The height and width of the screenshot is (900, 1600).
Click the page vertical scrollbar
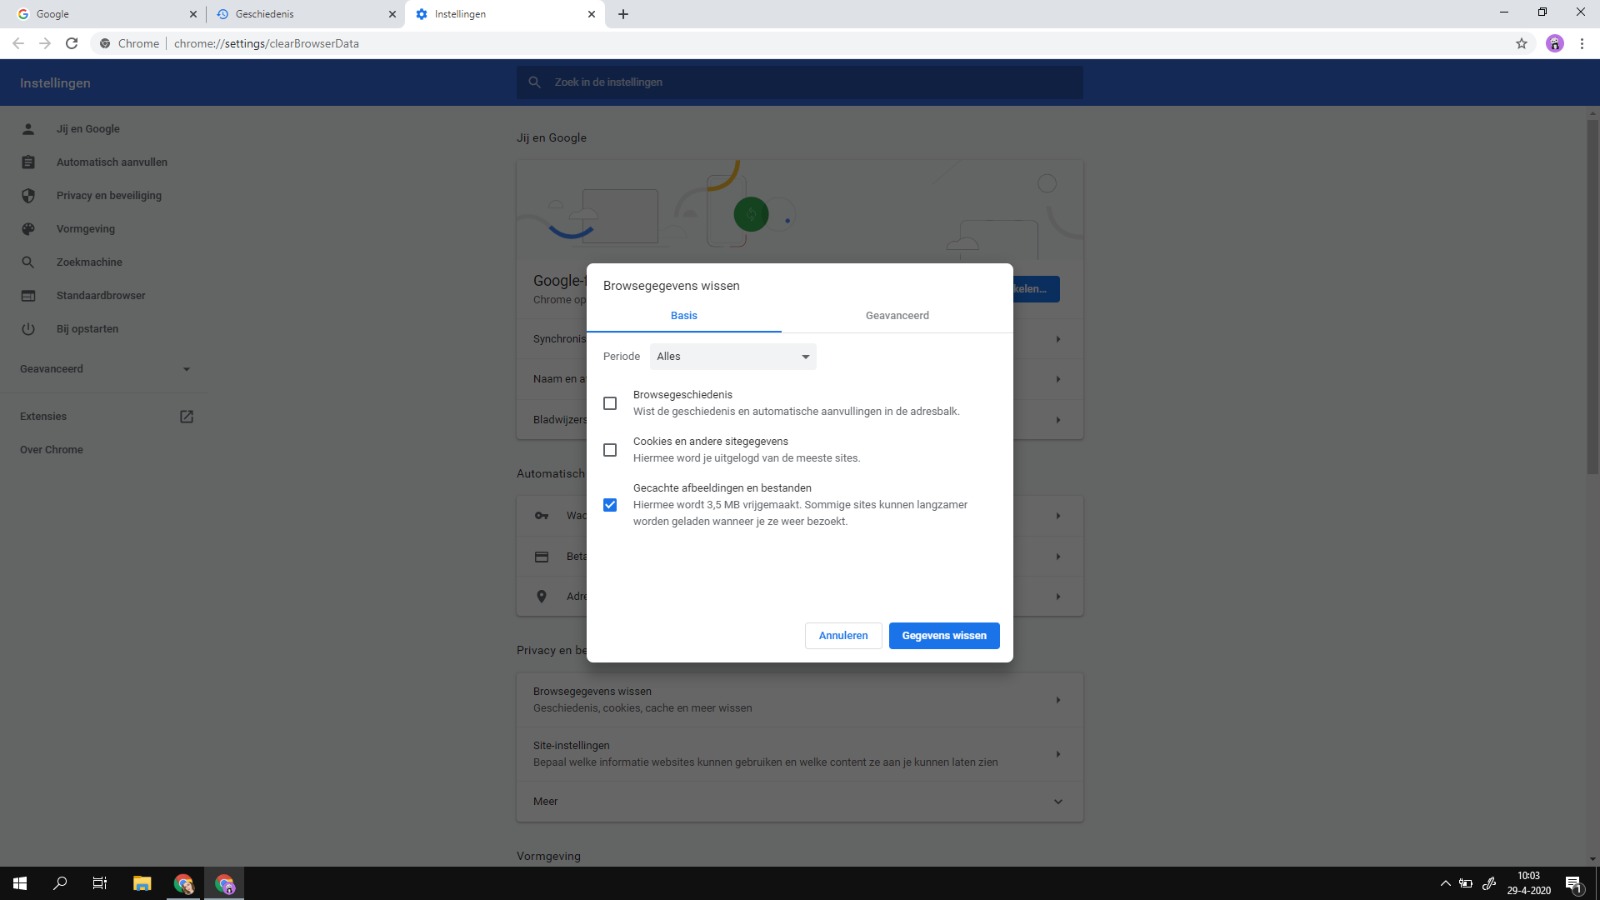1593,296
